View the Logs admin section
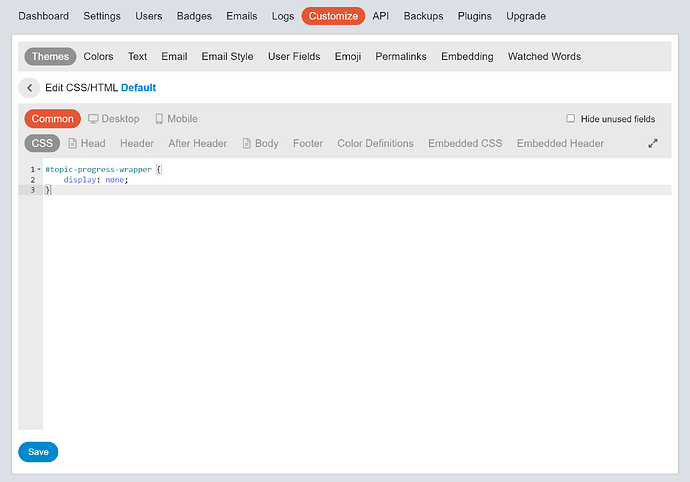This screenshot has width=690, height=482. [283, 16]
